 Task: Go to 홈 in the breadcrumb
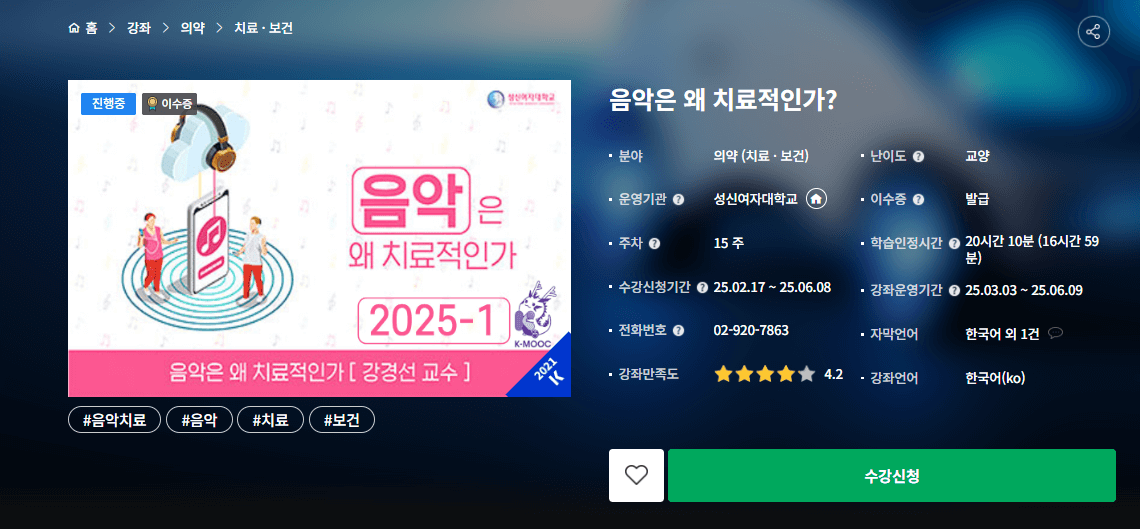click(x=83, y=28)
